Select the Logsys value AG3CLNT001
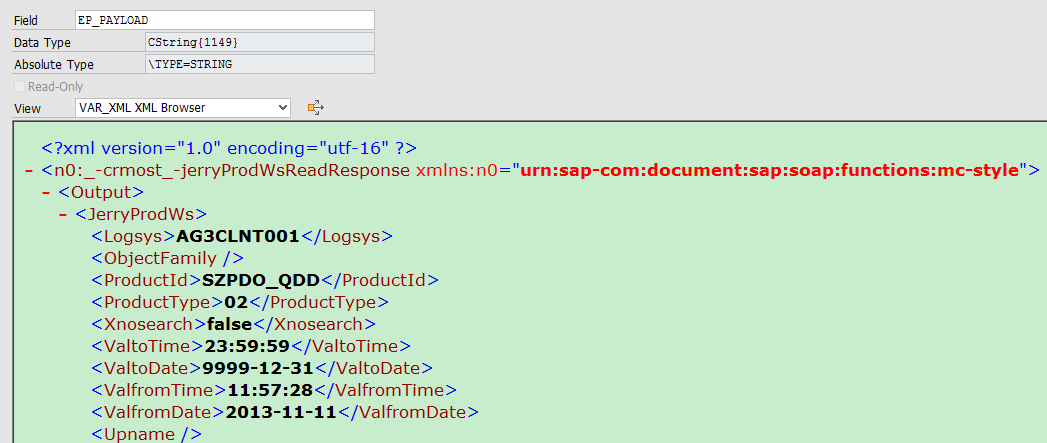1047x443 pixels. coord(238,237)
